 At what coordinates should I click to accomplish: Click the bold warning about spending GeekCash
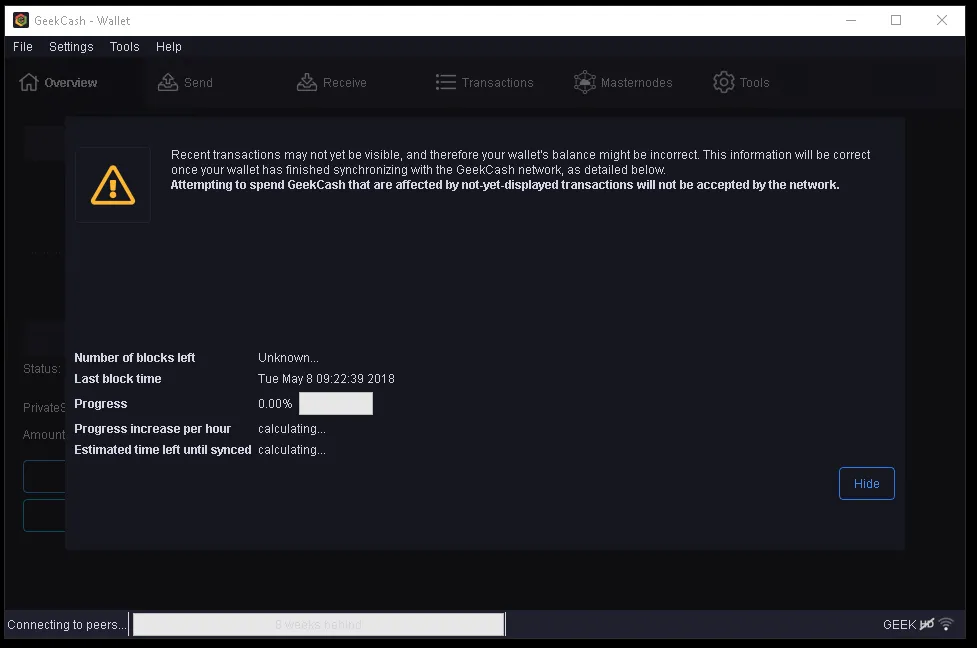[x=505, y=185]
